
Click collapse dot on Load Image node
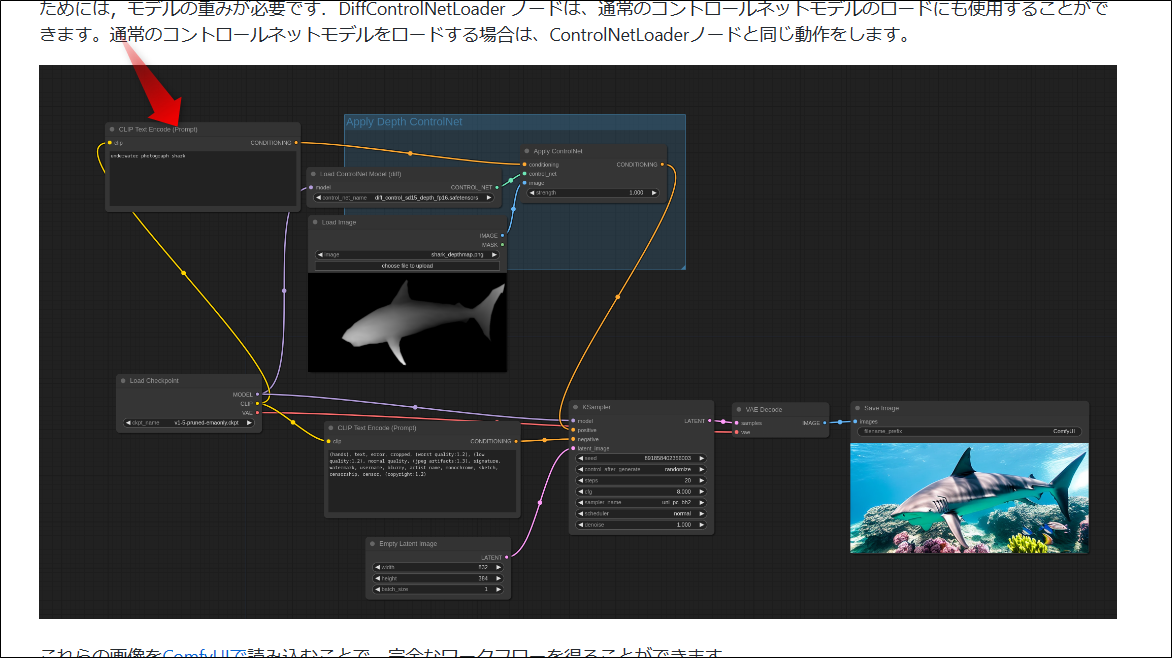315,222
